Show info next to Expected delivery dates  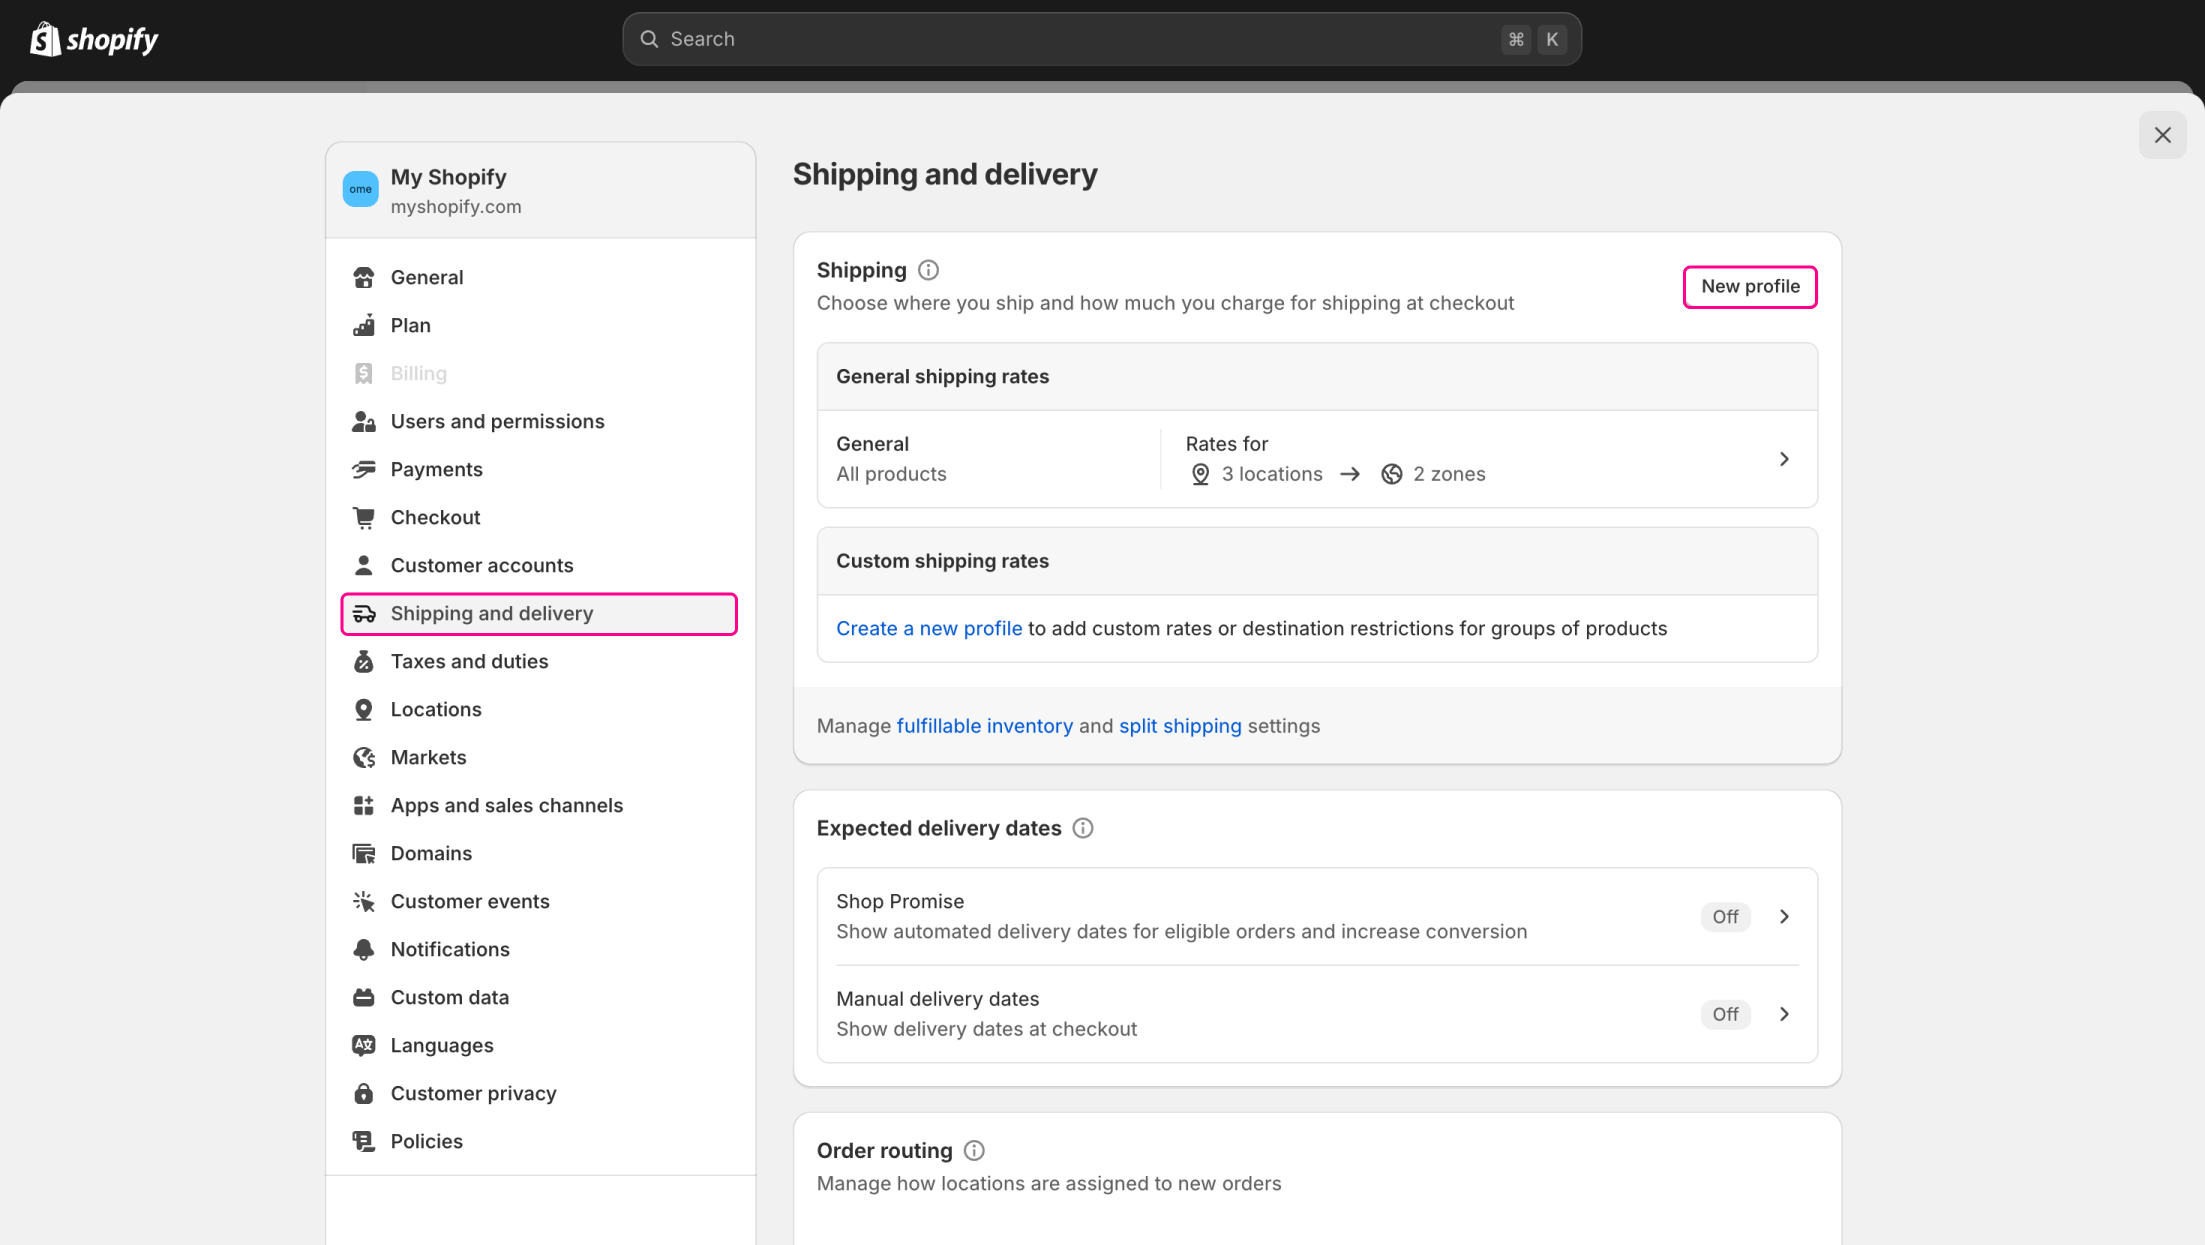pyautogui.click(x=1083, y=828)
